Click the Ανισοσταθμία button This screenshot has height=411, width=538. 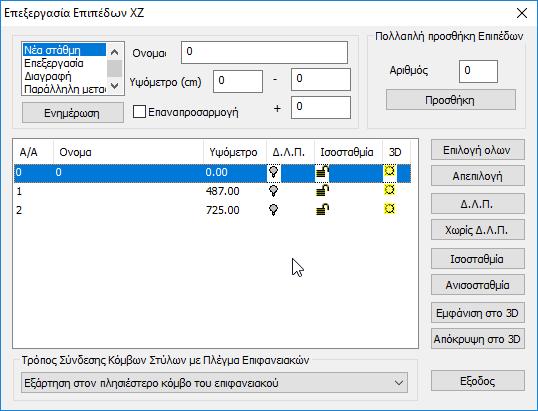click(478, 285)
